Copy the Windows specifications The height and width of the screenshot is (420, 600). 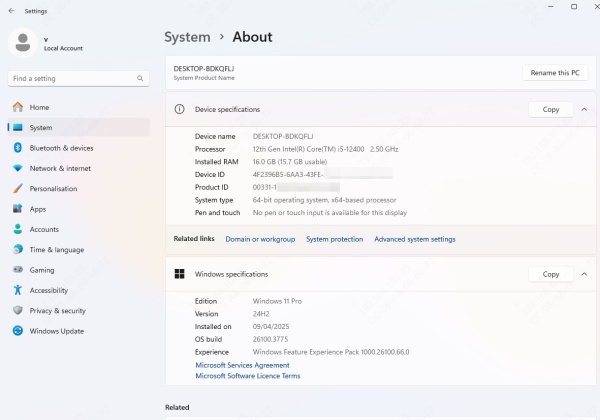(551, 274)
